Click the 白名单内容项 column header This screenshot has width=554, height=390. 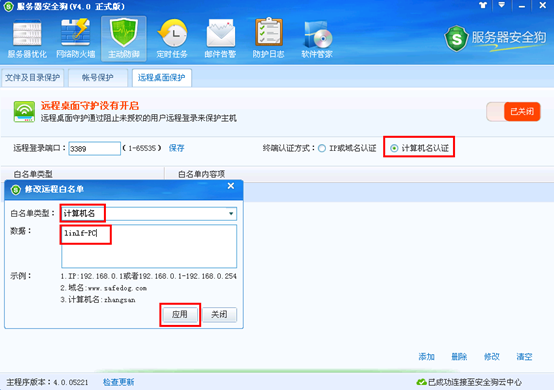[x=201, y=174]
